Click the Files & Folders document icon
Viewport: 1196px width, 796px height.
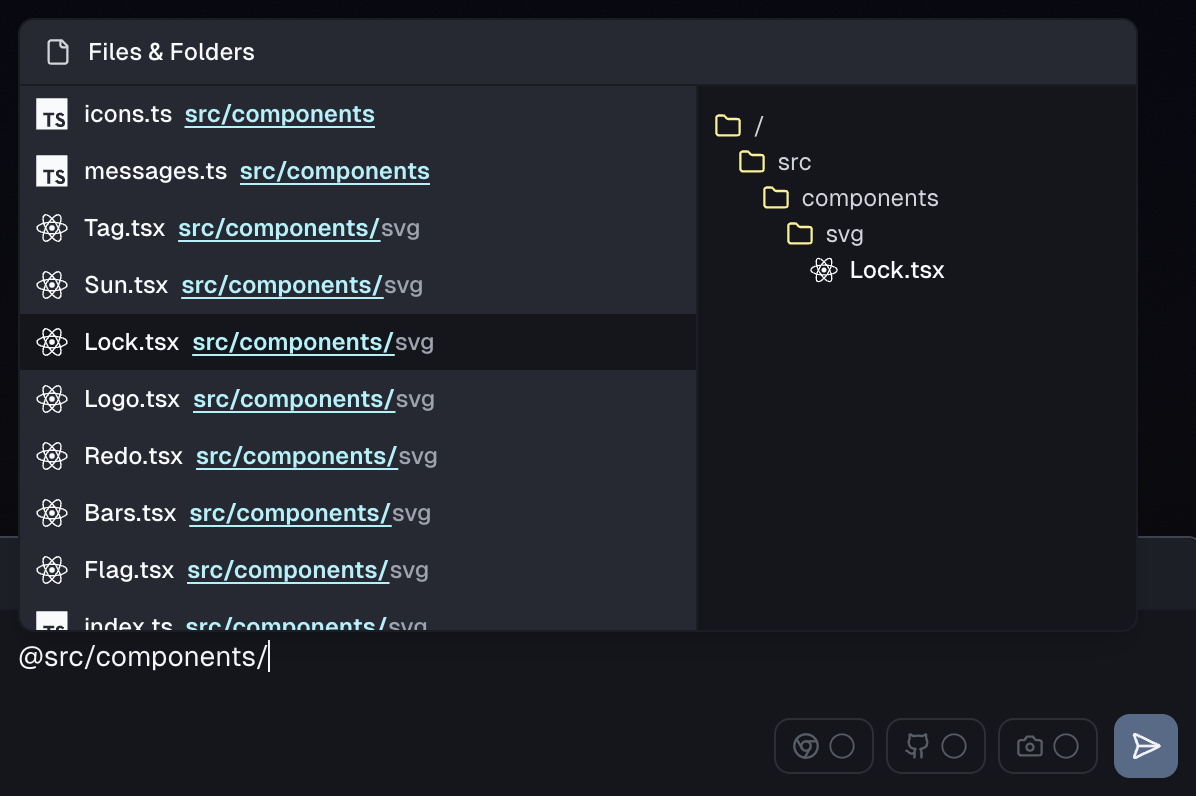[58, 52]
